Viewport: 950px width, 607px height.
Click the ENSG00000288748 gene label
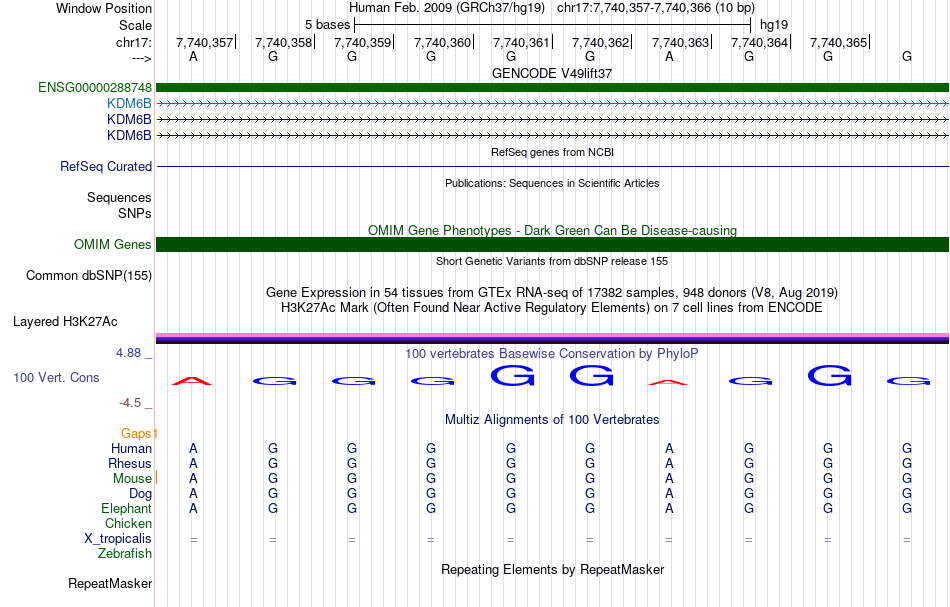click(x=95, y=88)
